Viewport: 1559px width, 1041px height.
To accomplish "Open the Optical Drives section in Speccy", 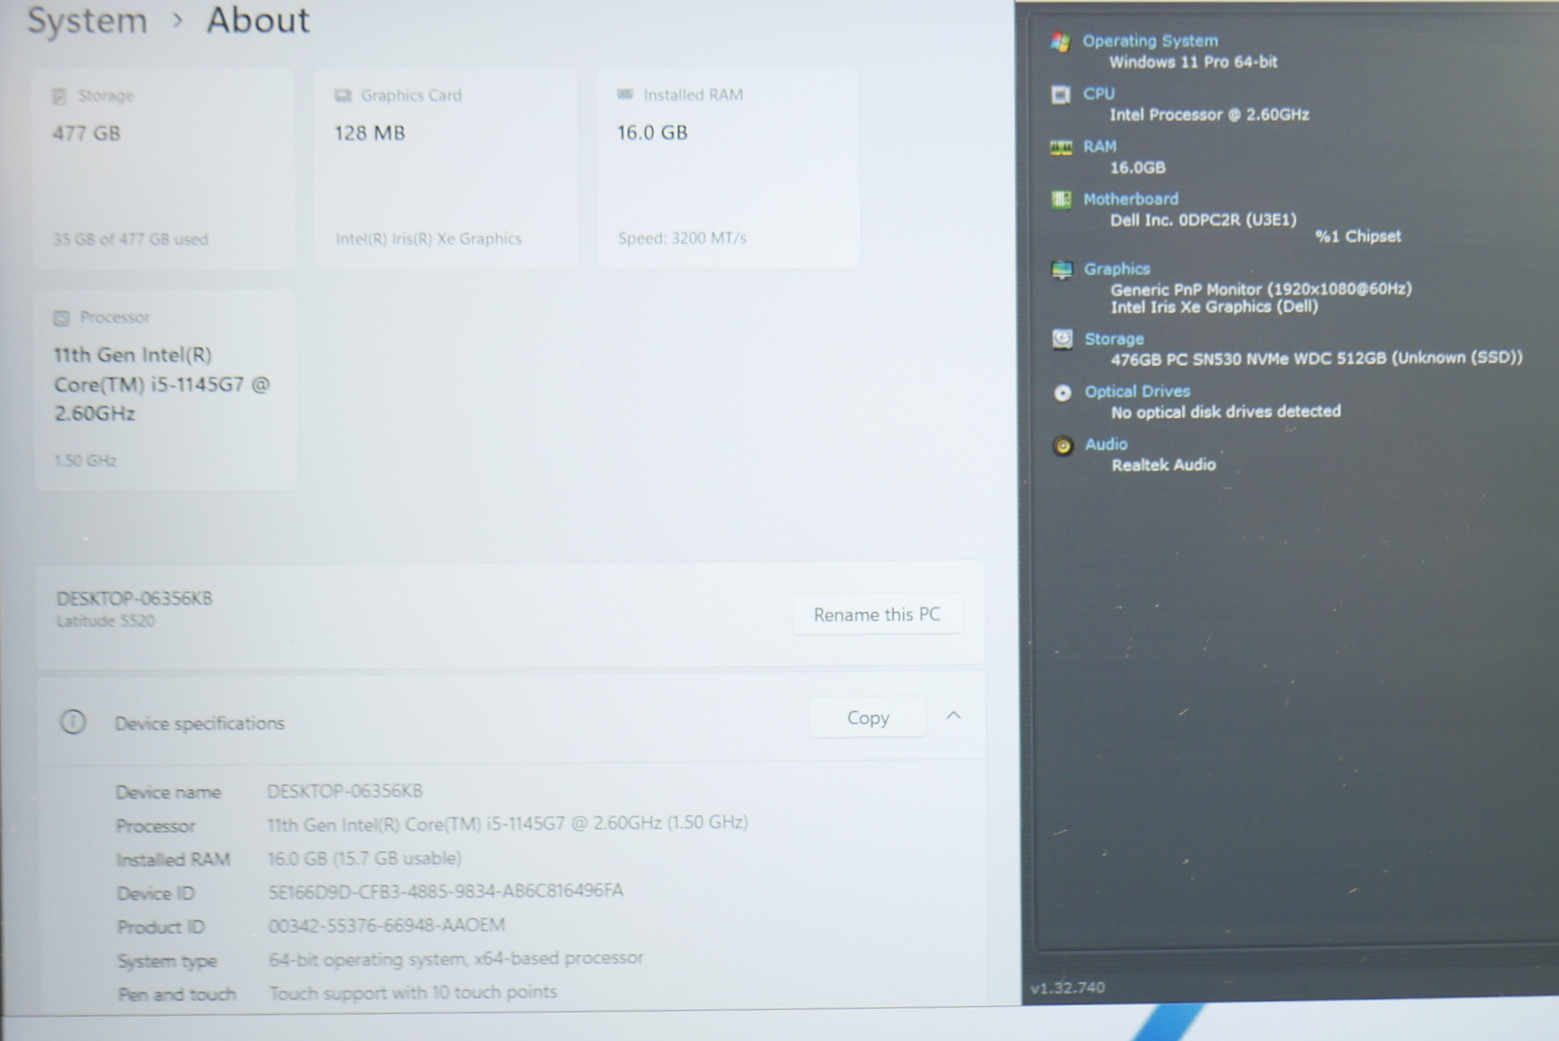I will coord(1138,391).
